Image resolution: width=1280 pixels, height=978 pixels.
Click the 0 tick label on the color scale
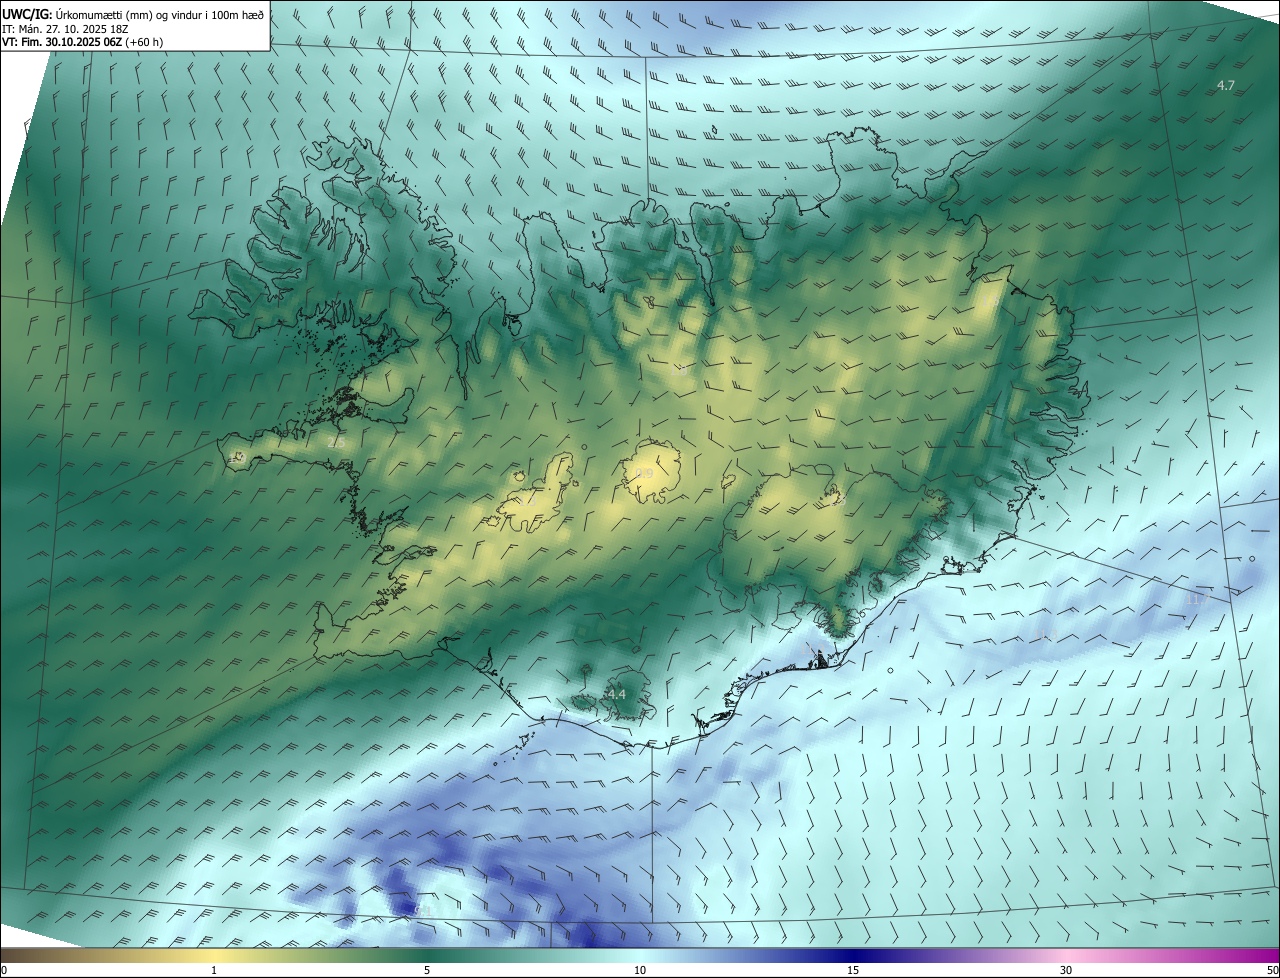pos(3,970)
